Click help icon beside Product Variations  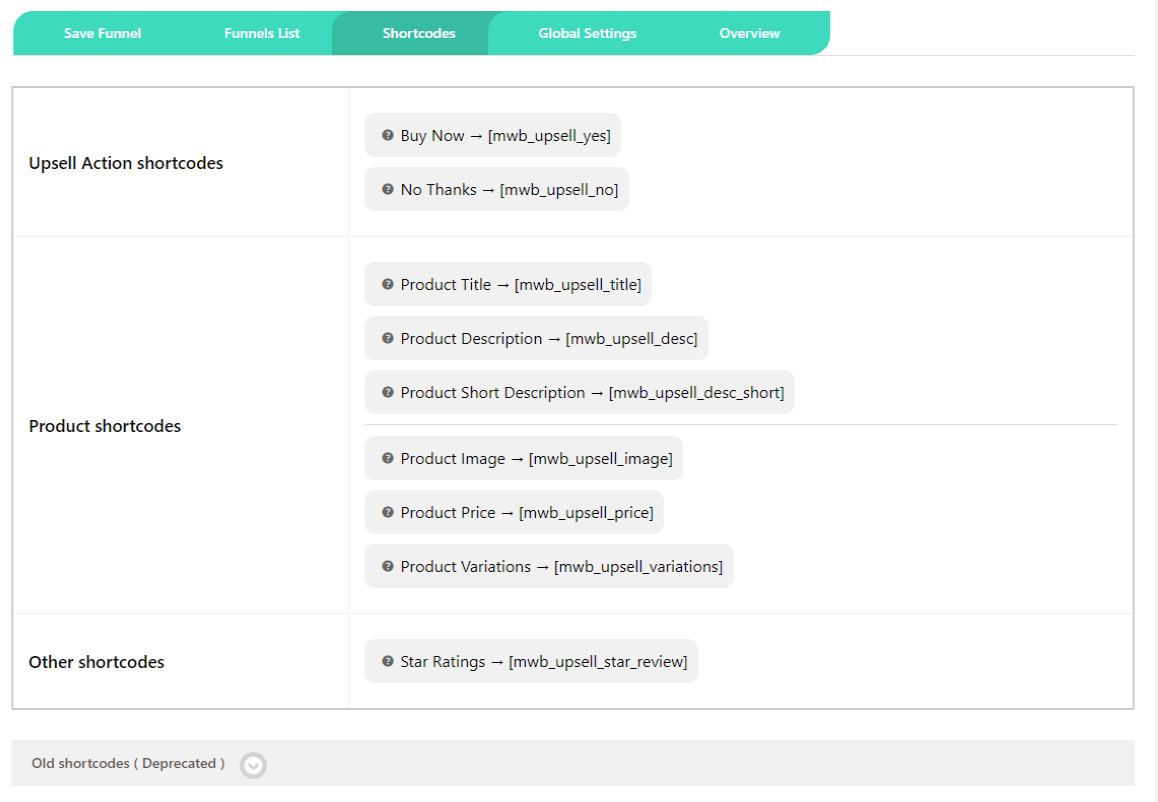coord(388,566)
